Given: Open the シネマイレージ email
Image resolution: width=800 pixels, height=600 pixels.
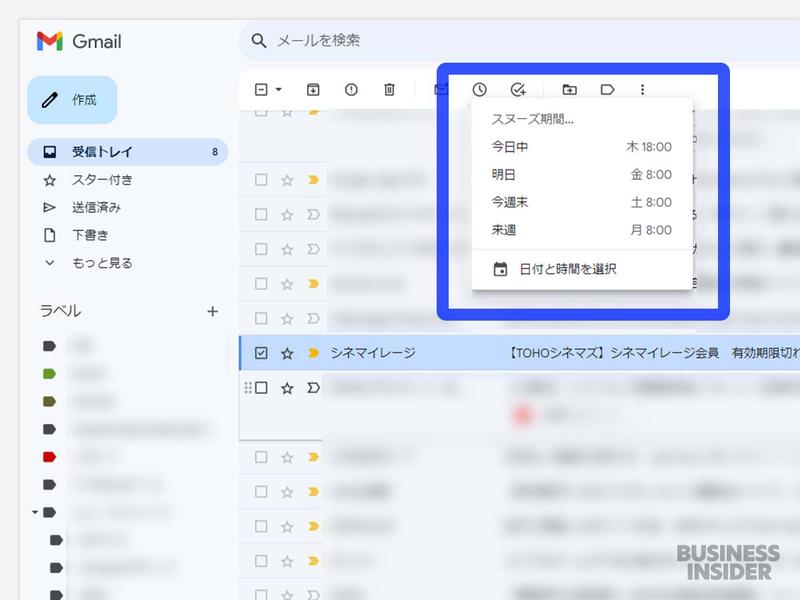Looking at the screenshot, I should click(519, 353).
